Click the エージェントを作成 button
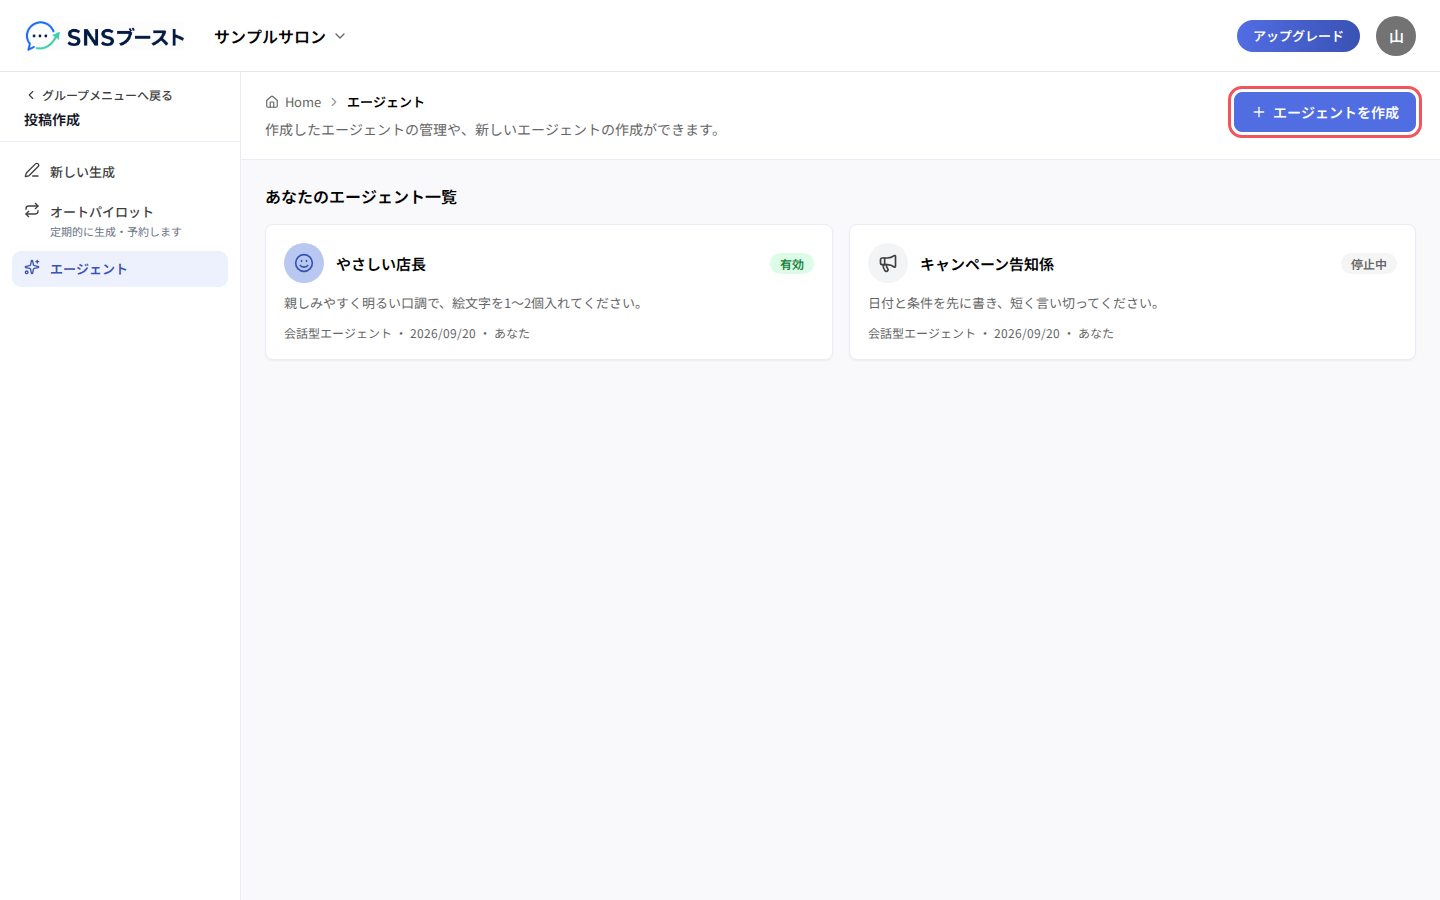Screen dimensions: 1440x900 pos(1325,112)
